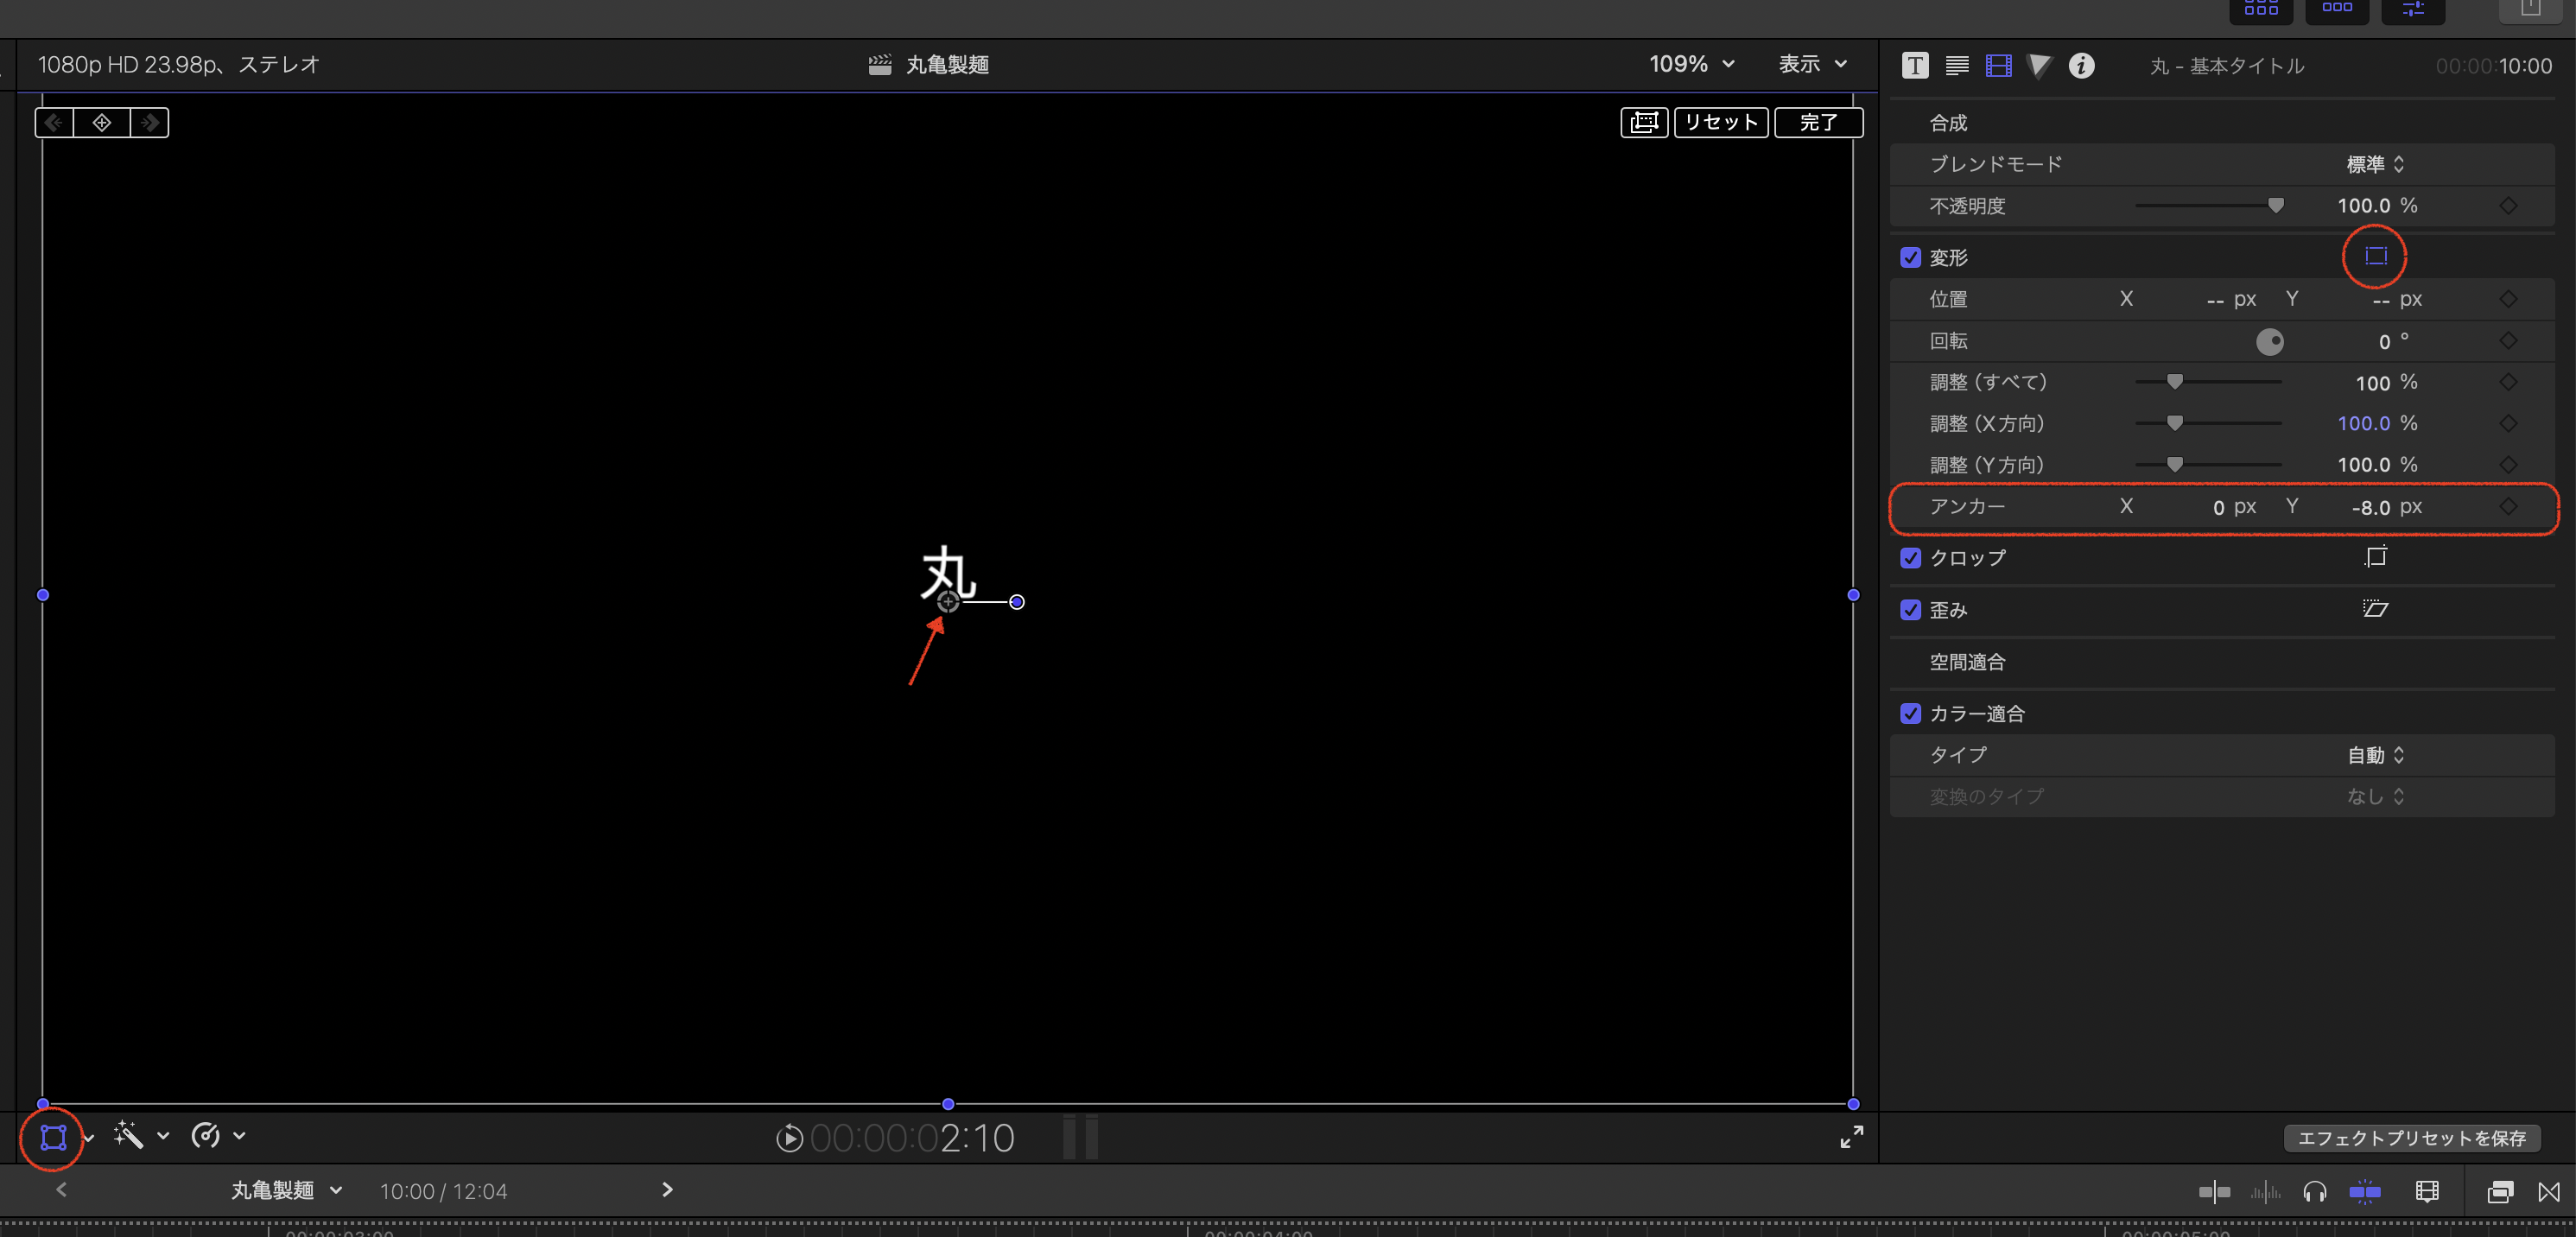Uncheck the 変形 checkbox

point(1910,258)
